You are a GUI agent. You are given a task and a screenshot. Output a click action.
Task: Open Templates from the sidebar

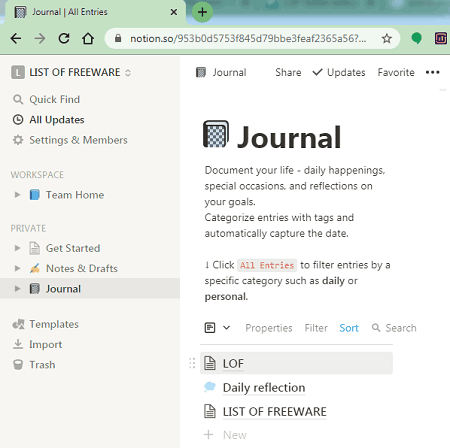pyautogui.click(x=54, y=324)
